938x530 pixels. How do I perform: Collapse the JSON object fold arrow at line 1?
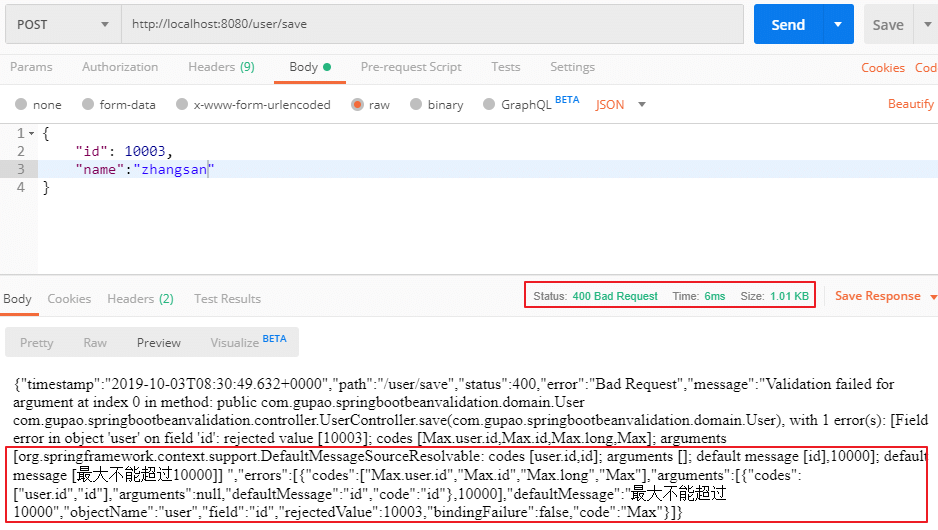pyautogui.click(x=32, y=133)
